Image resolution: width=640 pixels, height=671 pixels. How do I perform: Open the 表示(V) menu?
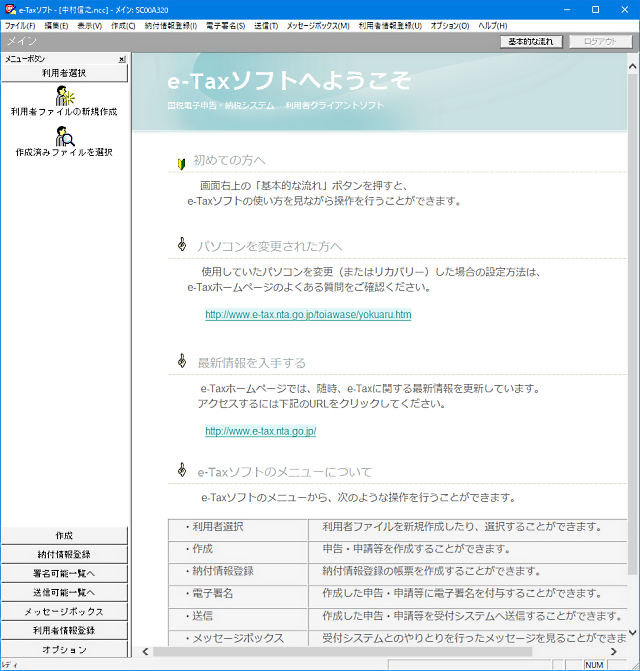pos(89,26)
